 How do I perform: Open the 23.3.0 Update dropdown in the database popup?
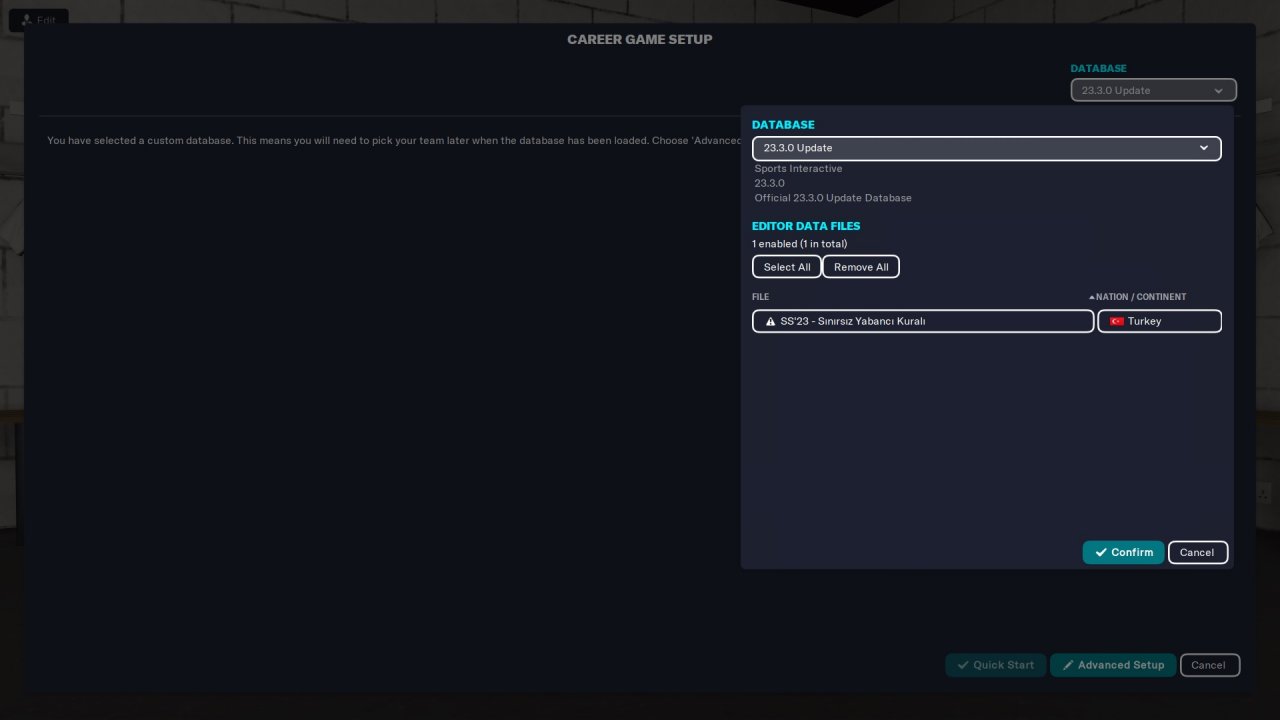click(x=987, y=148)
